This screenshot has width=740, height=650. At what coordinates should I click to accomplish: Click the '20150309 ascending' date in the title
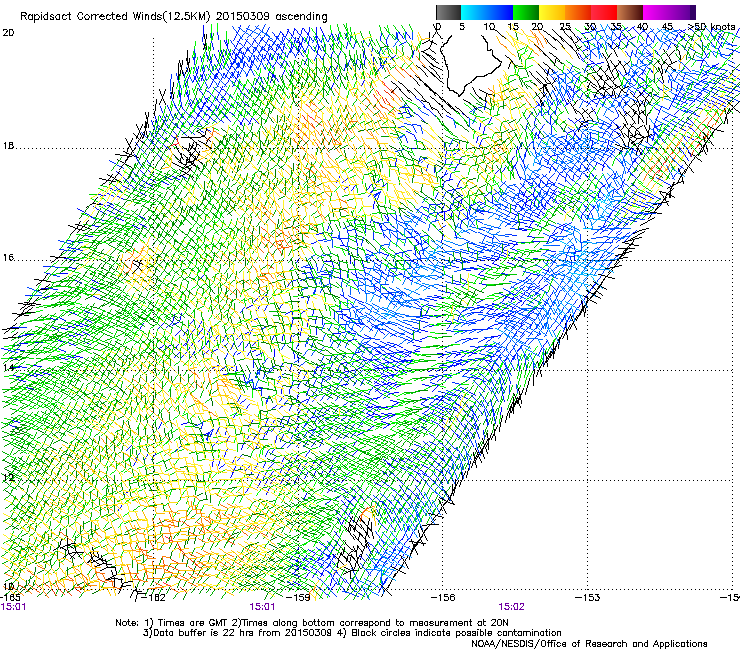pyautogui.click(x=272, y=17)
